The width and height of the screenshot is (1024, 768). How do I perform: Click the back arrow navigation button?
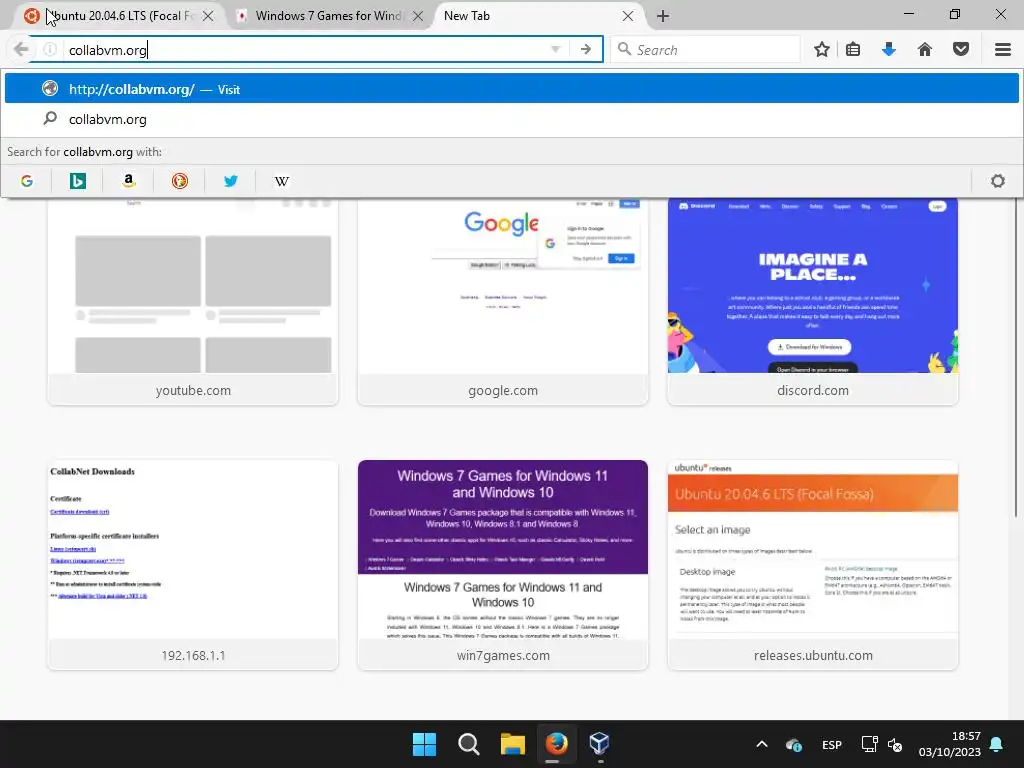(x=21, y=49)
